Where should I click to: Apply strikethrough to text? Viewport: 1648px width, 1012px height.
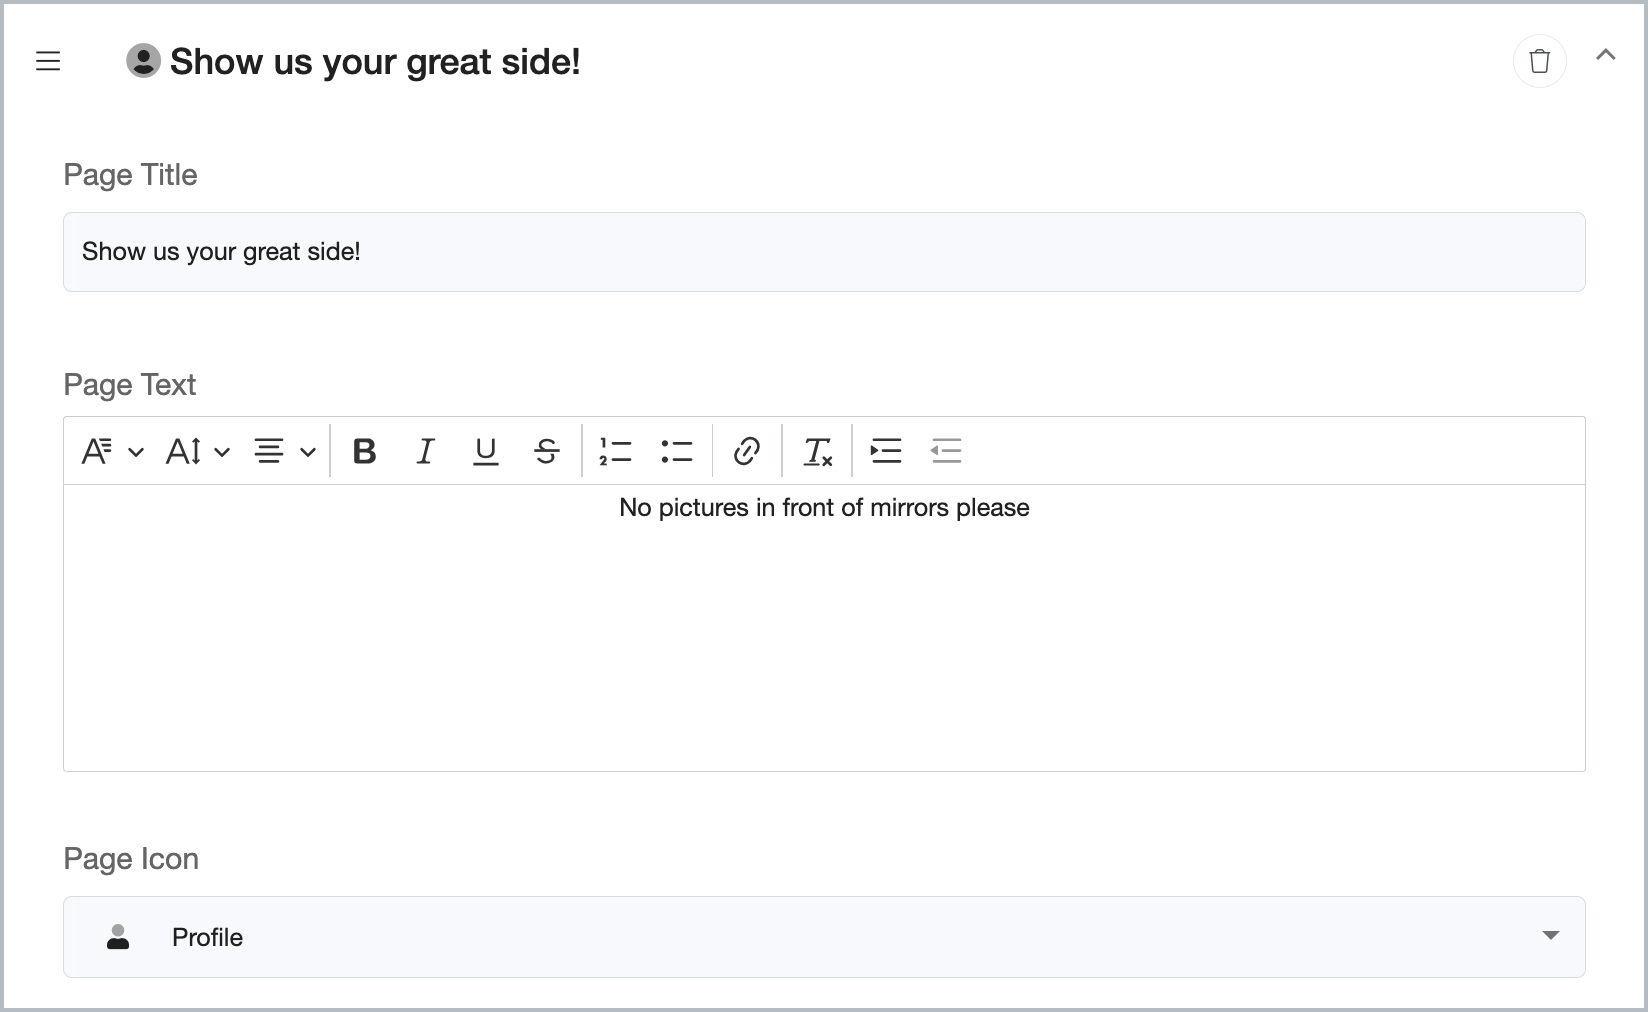click(x=546, y=451)
